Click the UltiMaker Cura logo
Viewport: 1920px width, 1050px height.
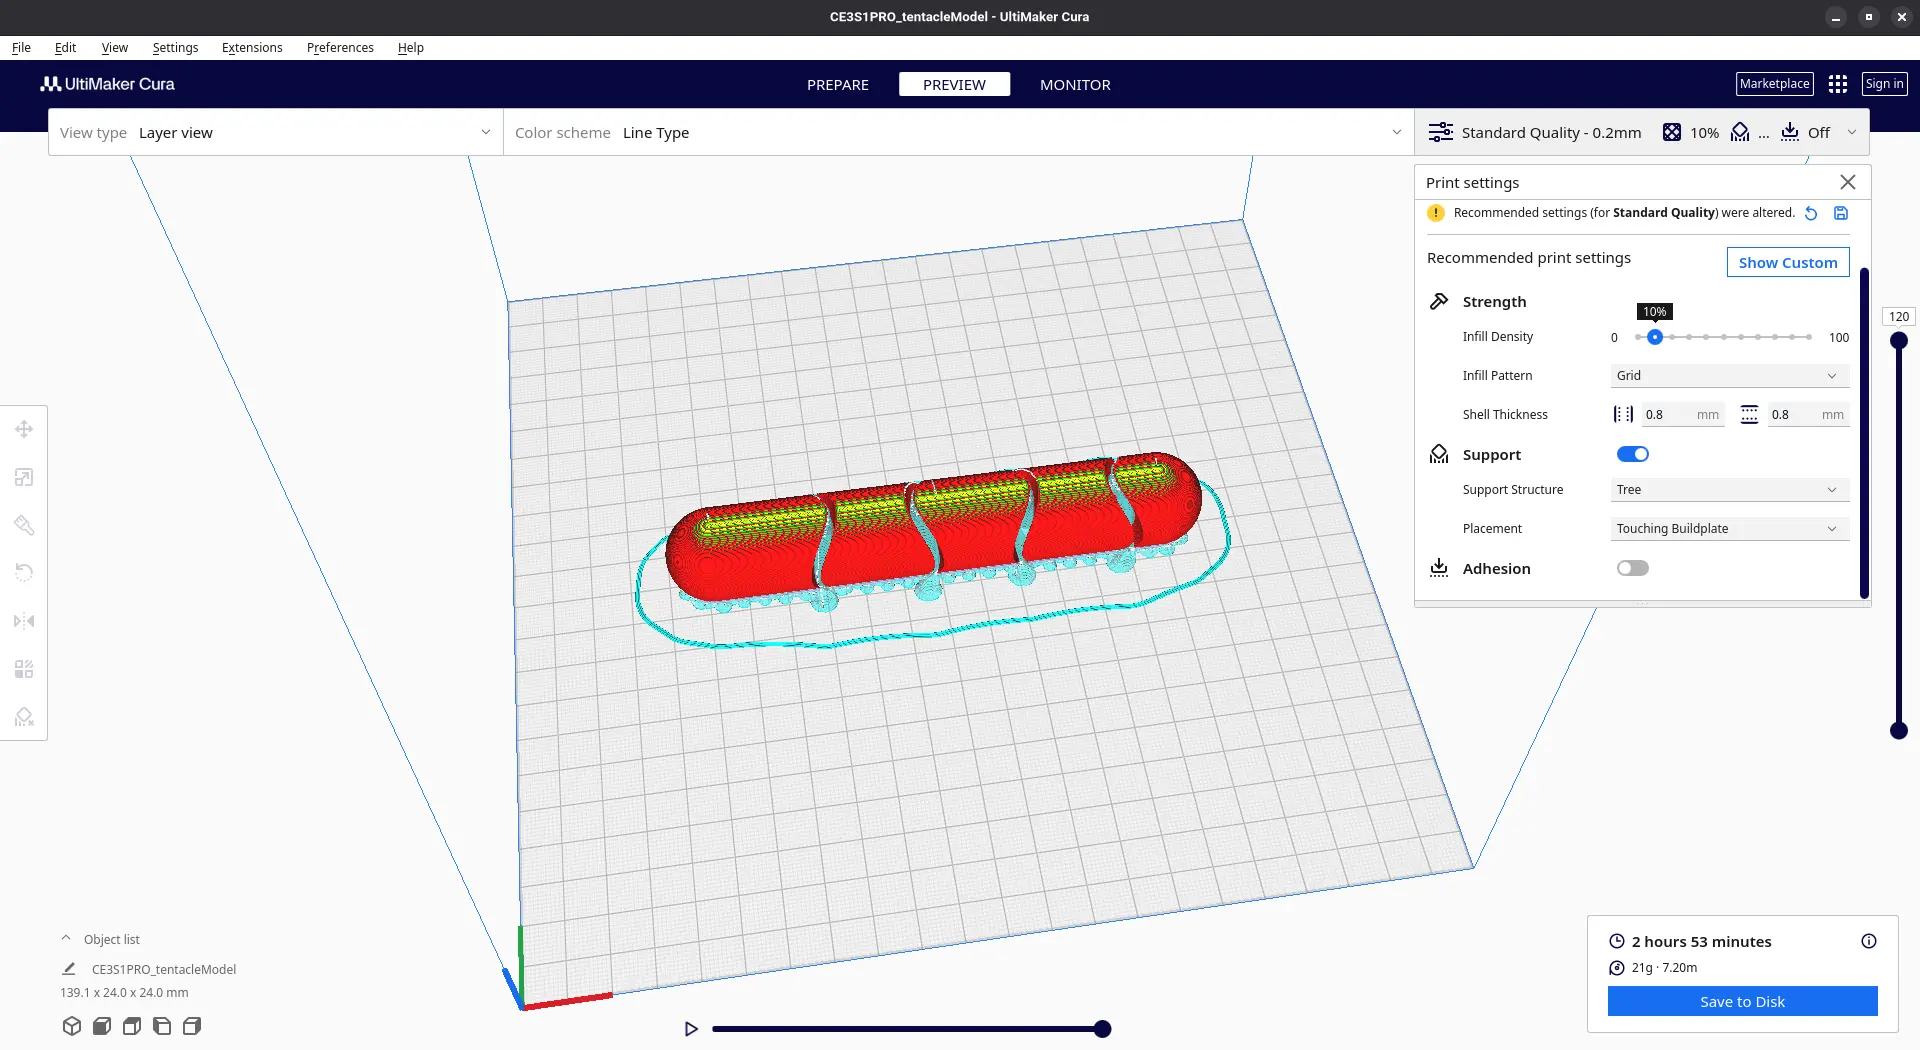click(x=107, y=84)
